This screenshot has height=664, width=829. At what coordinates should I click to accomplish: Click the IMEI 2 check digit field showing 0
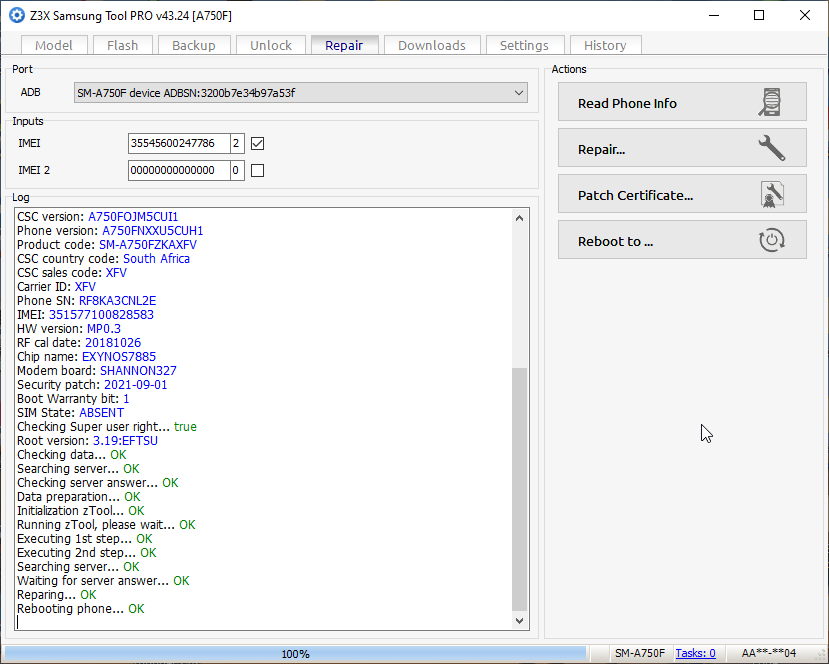(x=237, y=170)
